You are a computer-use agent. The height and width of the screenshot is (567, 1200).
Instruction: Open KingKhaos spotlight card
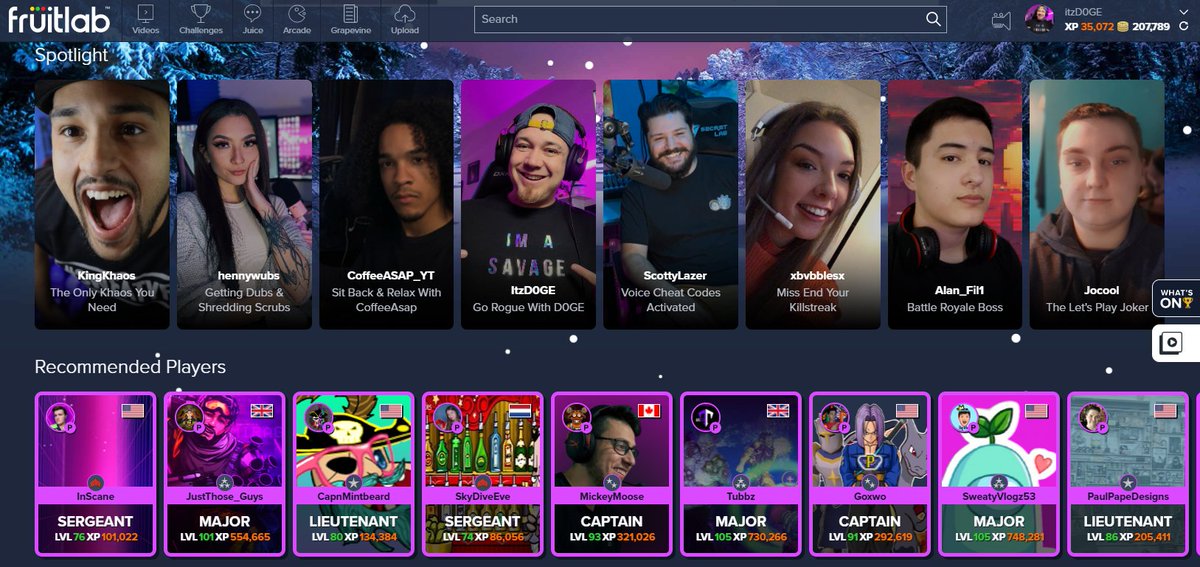[x=102, y=205]
